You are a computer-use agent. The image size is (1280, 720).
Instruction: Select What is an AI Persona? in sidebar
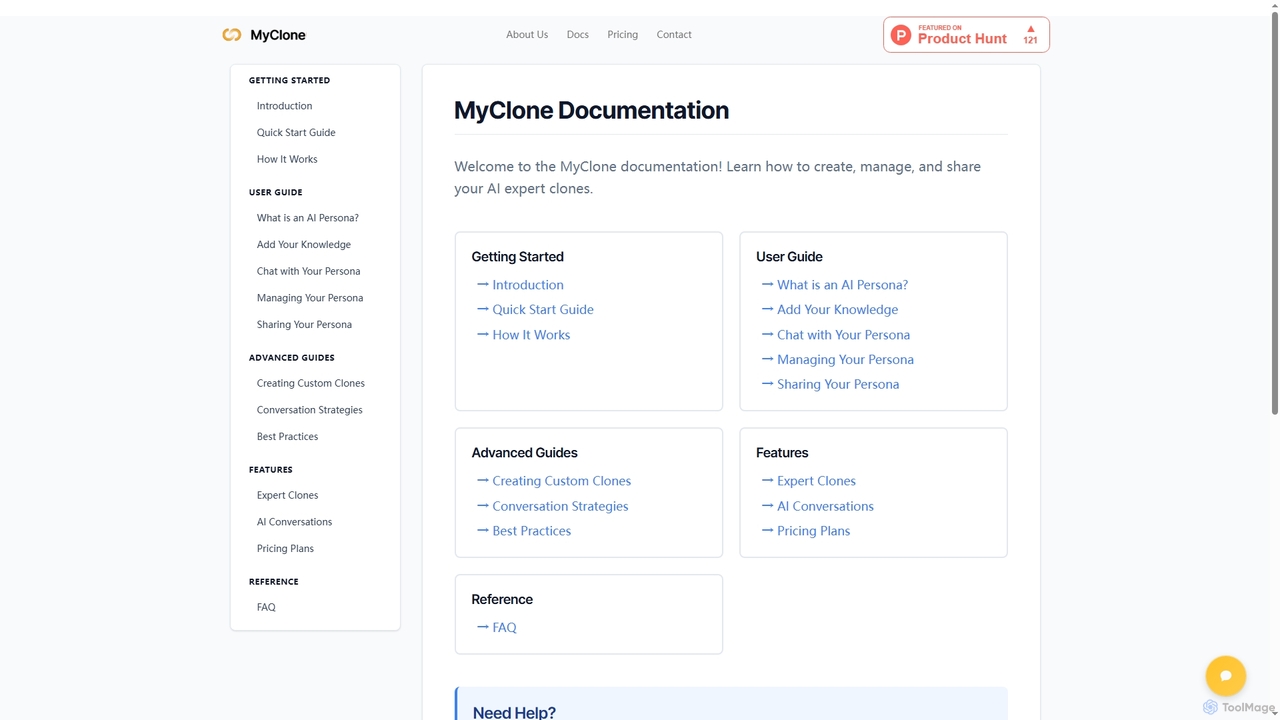coord(308,218)
